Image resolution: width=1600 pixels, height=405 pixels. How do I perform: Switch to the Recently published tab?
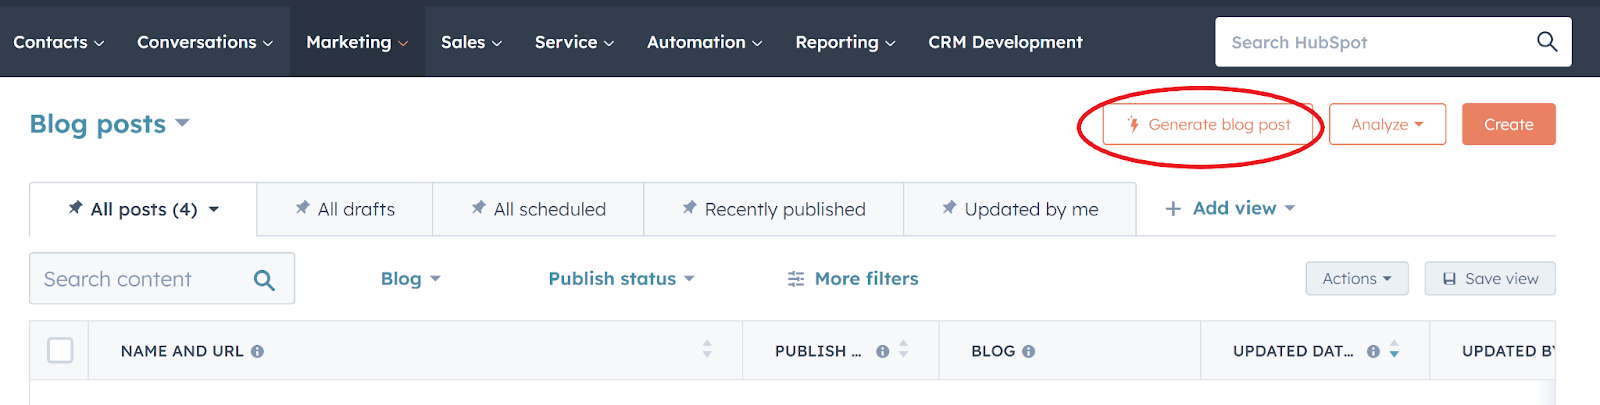pyautogui.click(x=774, y=209)
